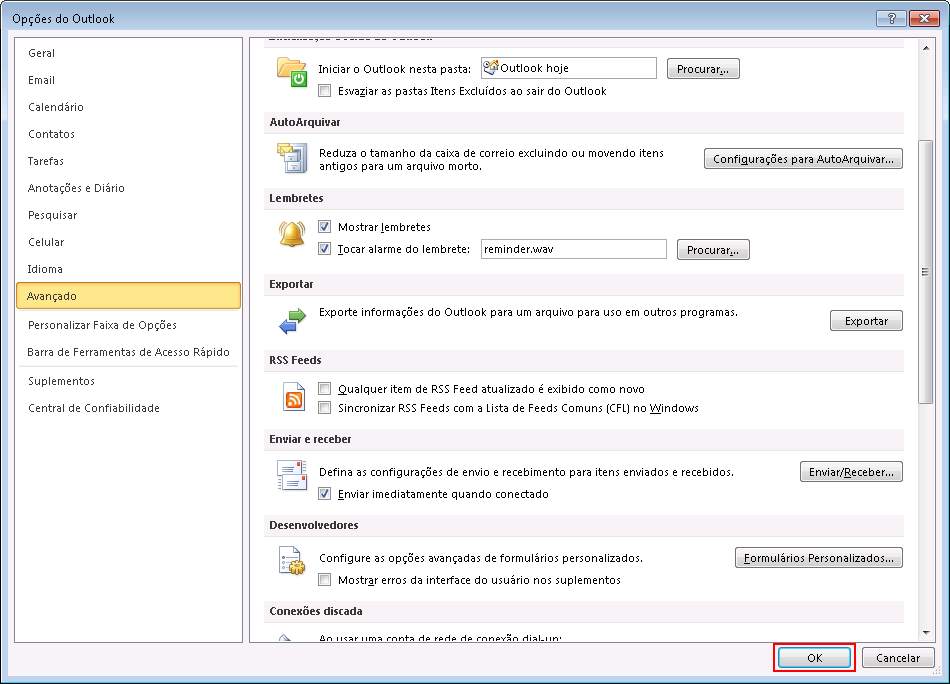Click Procurar next to Outlook hoje folder
950x684 pixels.
pyautogui.click(x=703, y=68)
